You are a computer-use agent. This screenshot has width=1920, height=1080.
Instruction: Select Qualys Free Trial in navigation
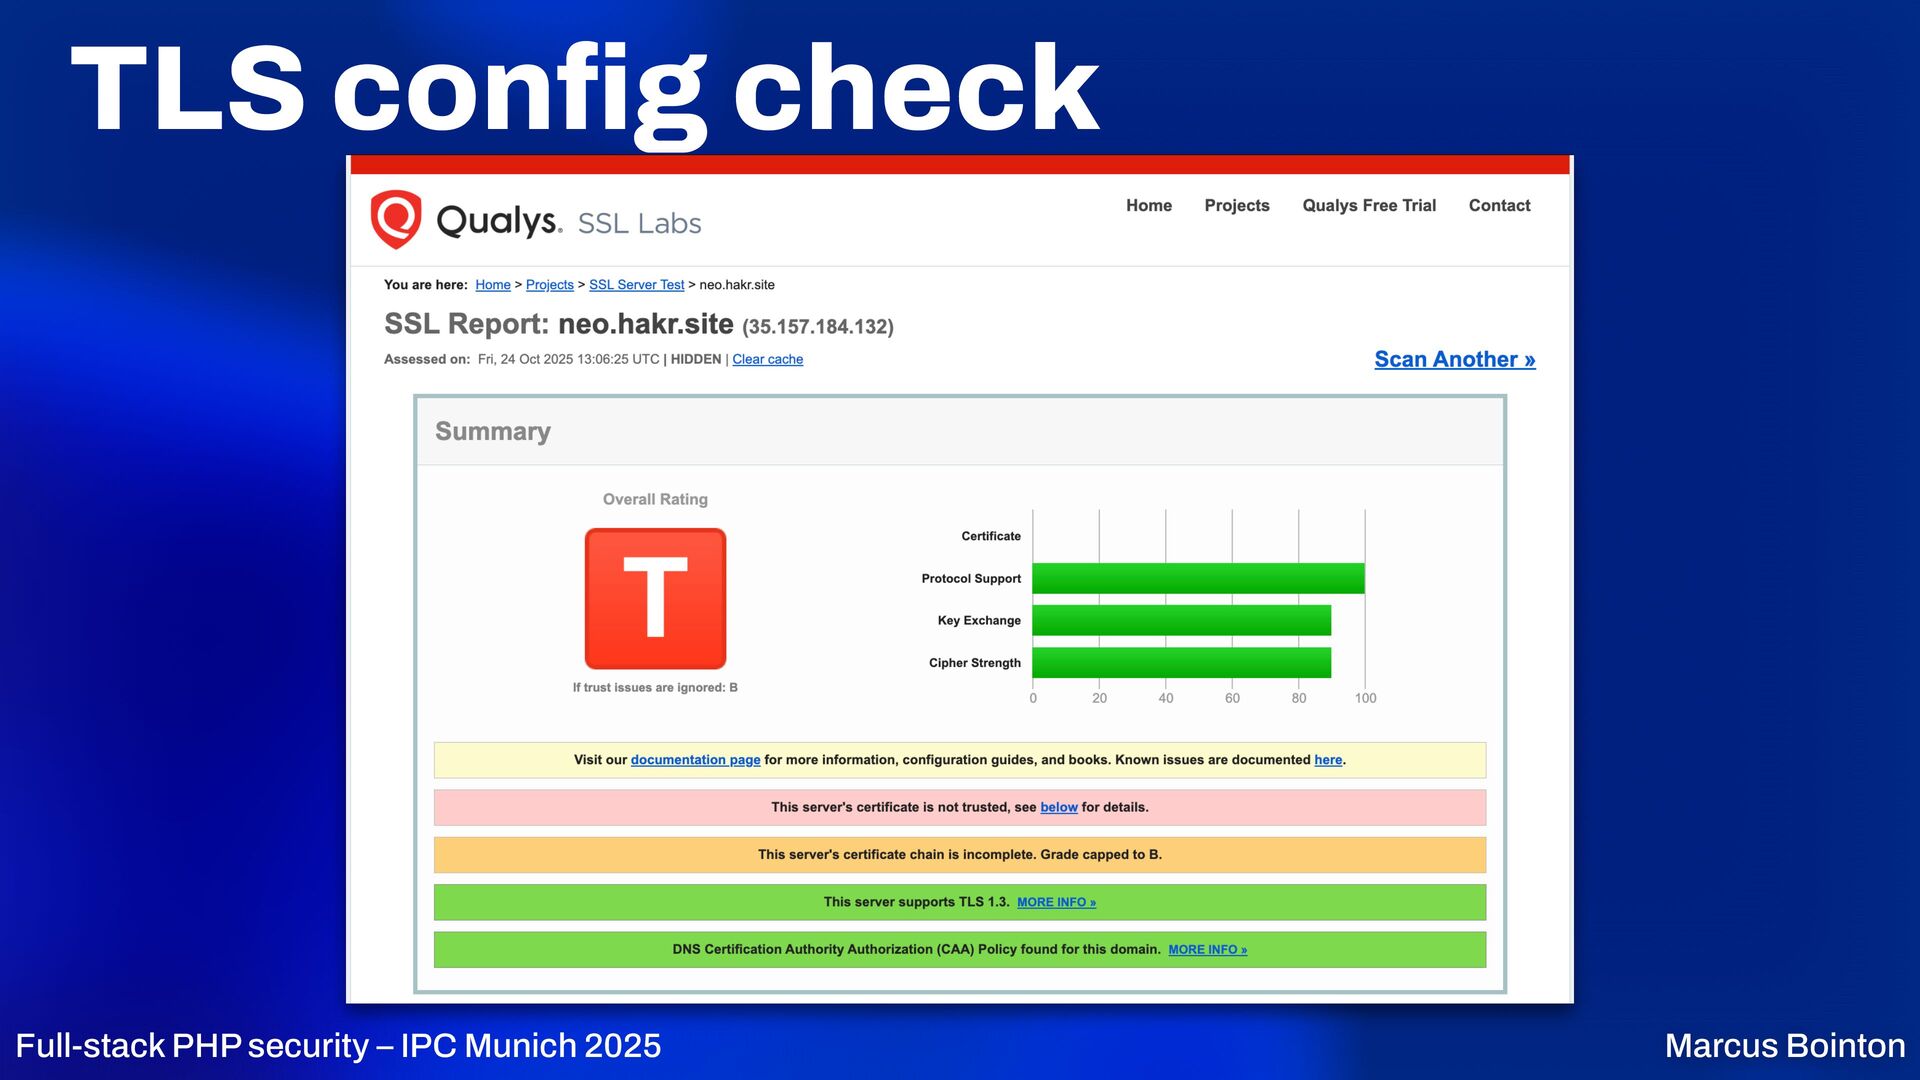1368,205
